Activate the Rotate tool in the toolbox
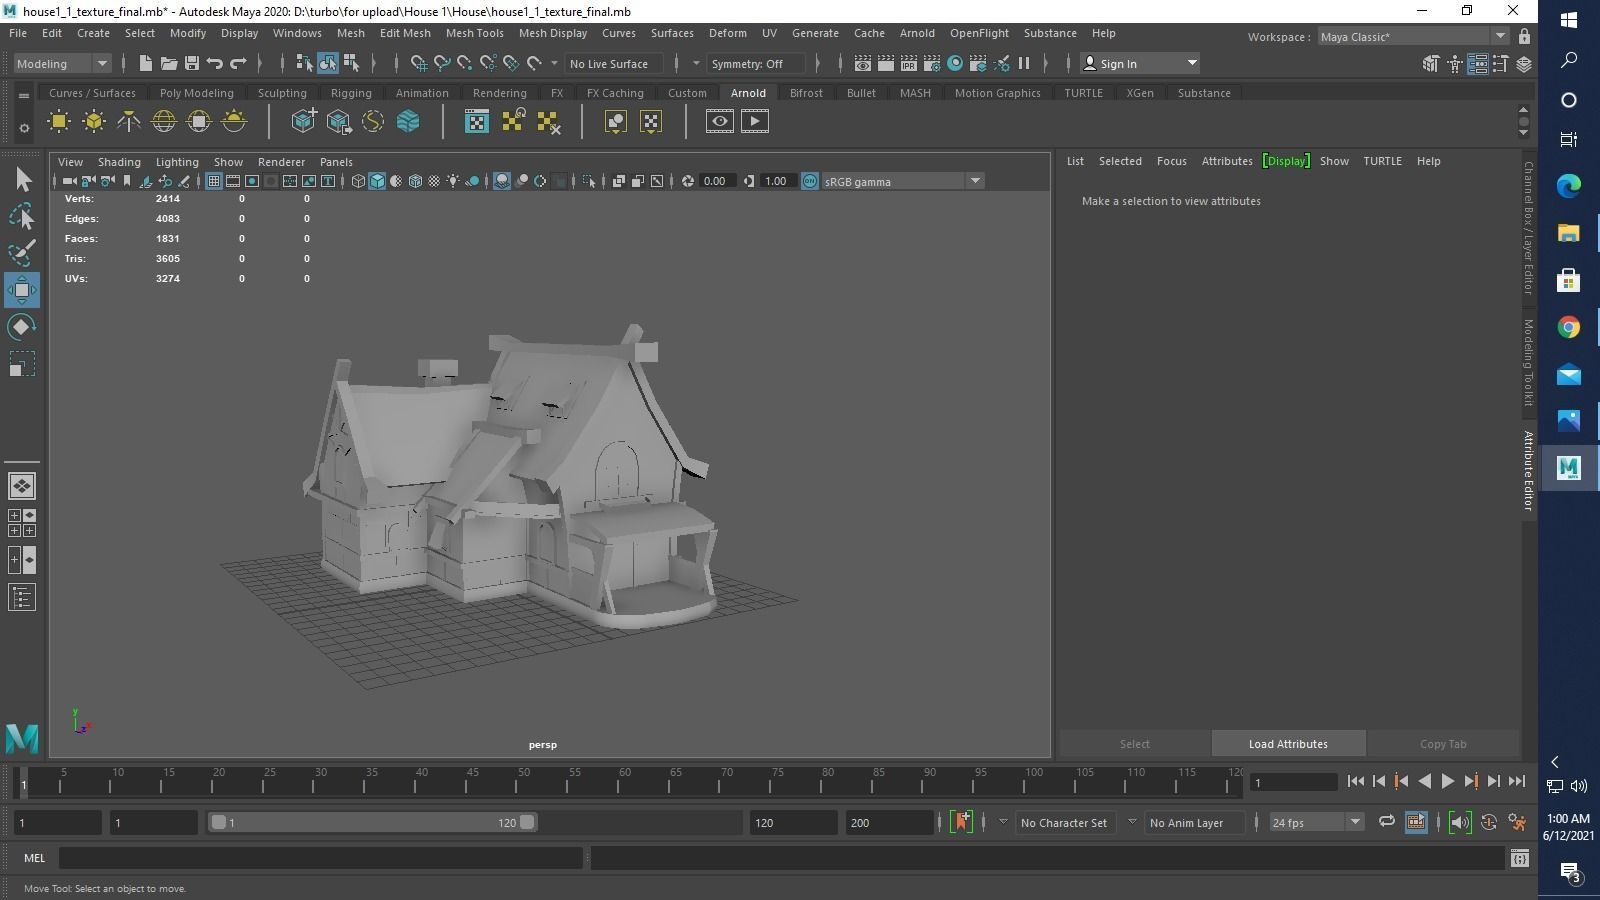Viewport: 1600px width, 900px height. tap(22, 327)
